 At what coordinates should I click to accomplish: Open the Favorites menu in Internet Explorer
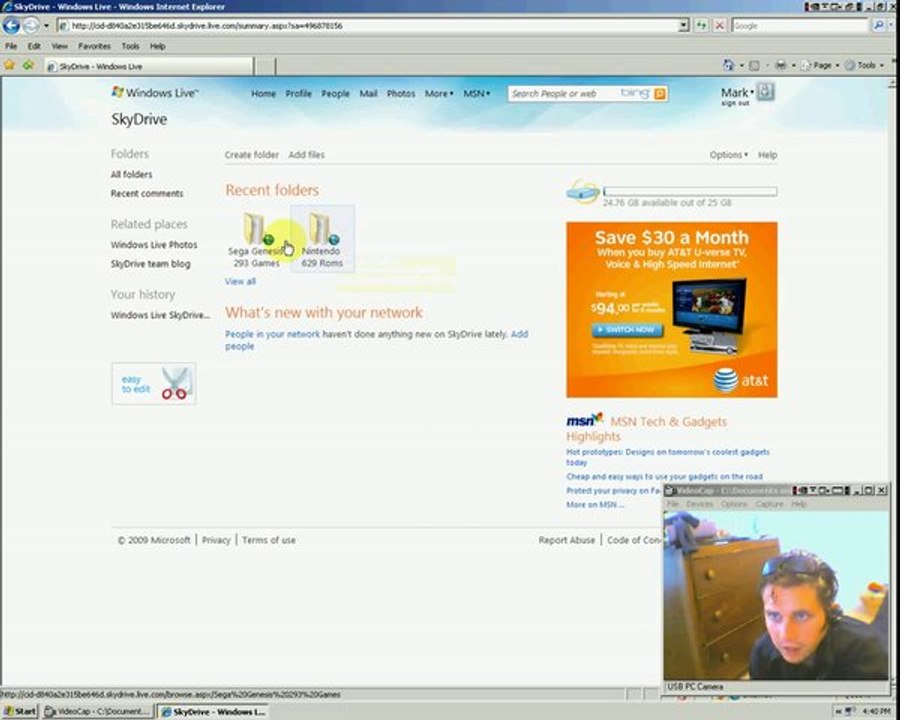click(94, 46)
